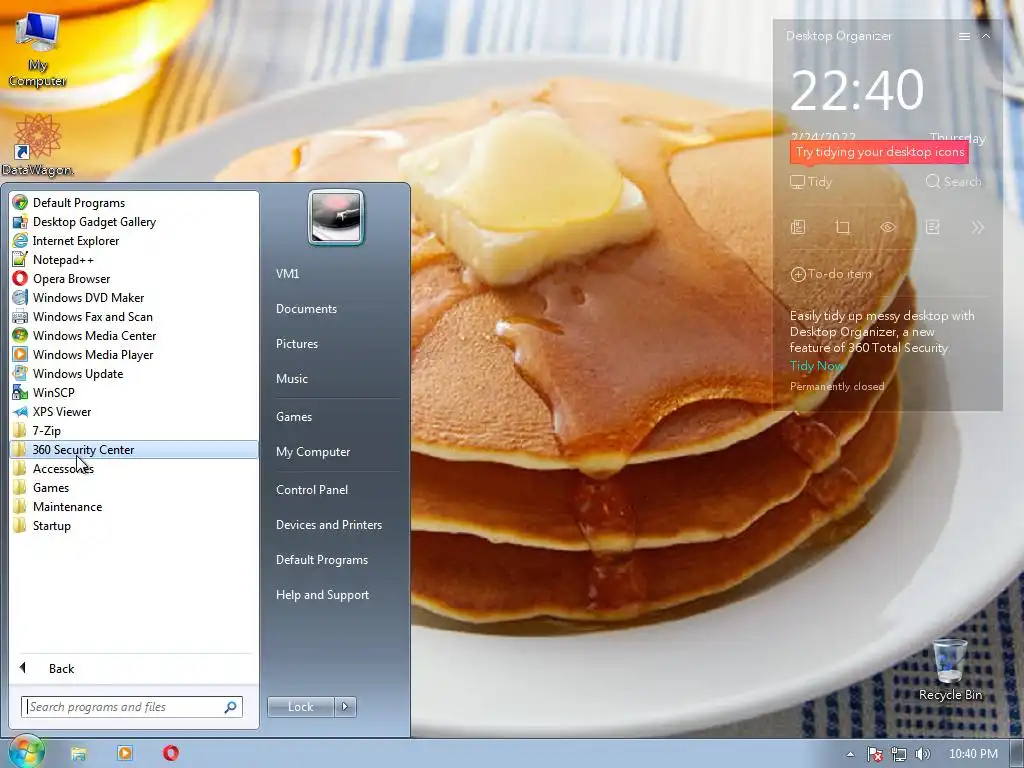Add a To-do item
The height and width of the screenshot is (768, 1024).
coord(831,274)
